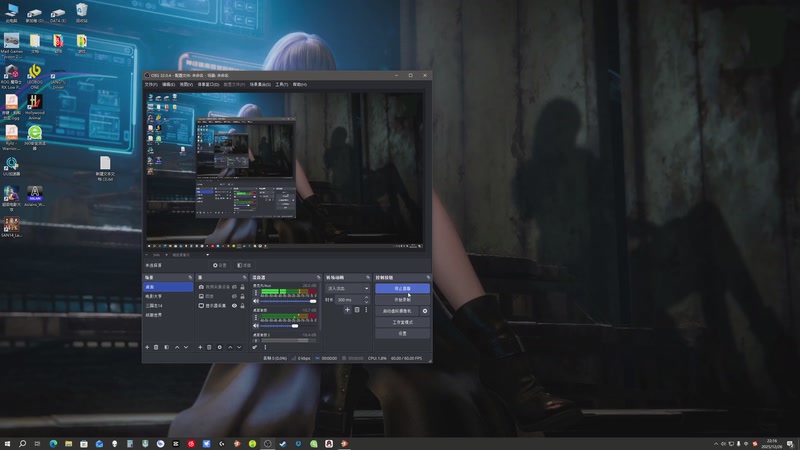Increase transition duration with the up arrow
800x450 pixels.
(366, 297)
